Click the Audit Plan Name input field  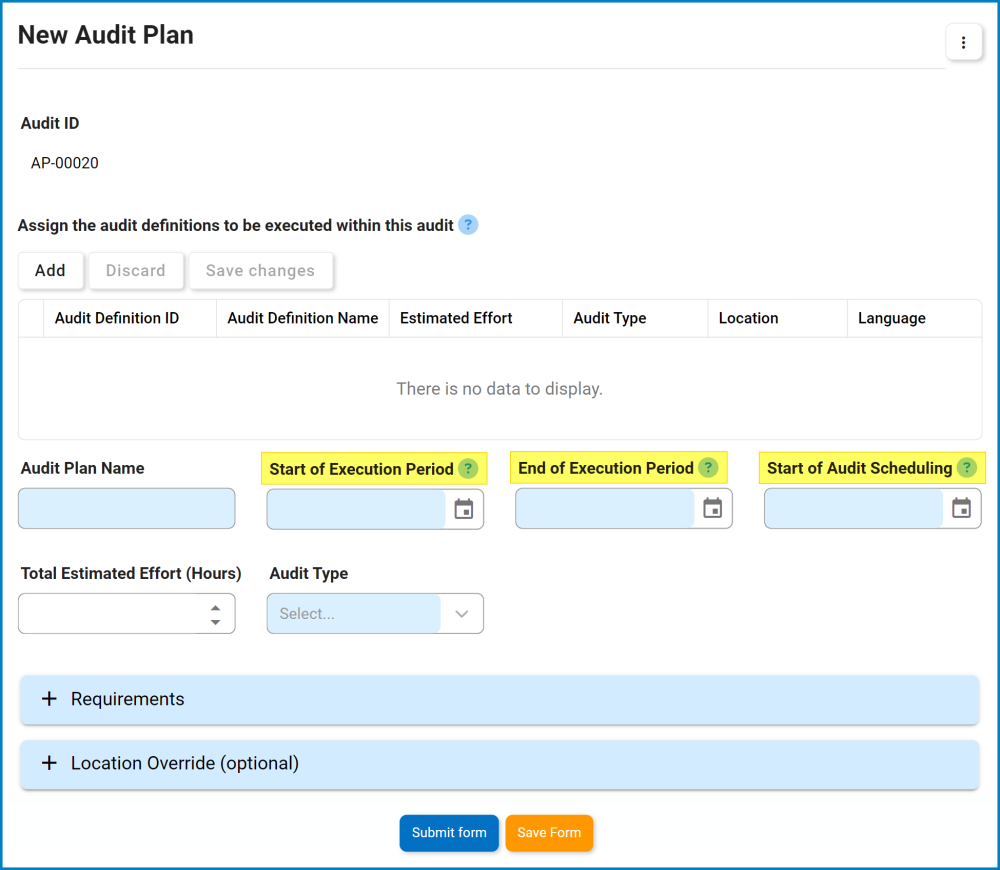tap(126, 508)
